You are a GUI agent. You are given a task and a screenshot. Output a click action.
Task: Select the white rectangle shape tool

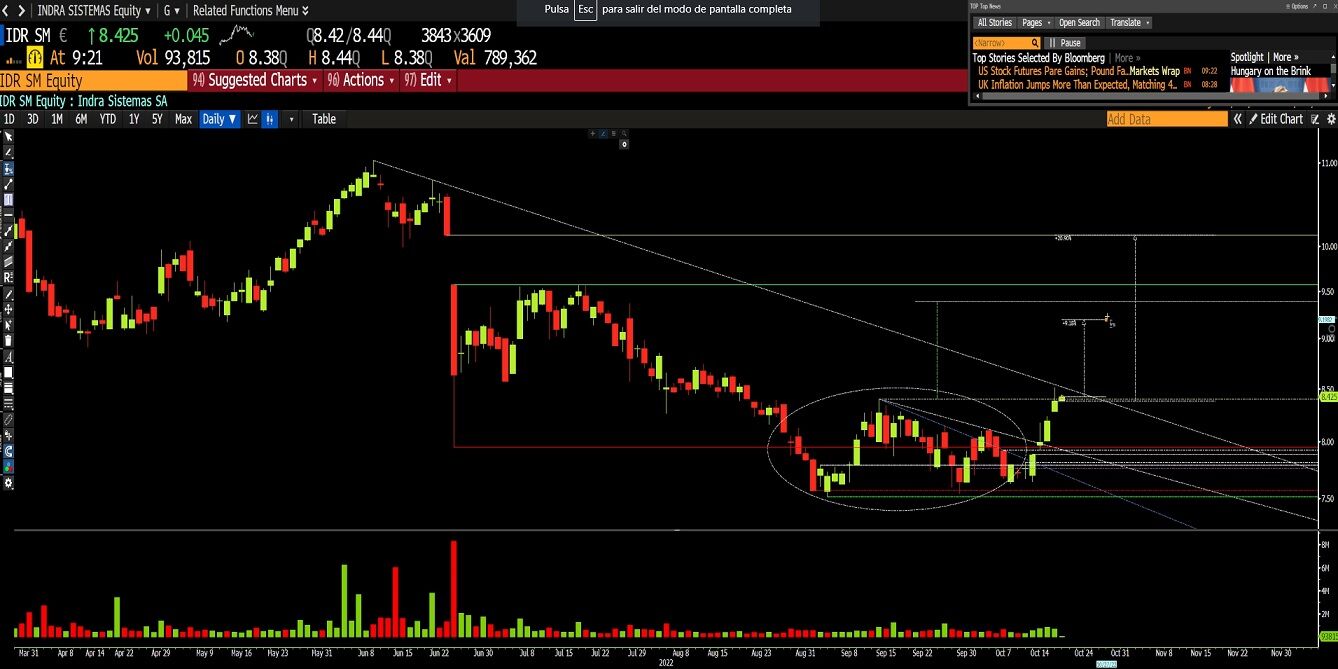[8, 372]
